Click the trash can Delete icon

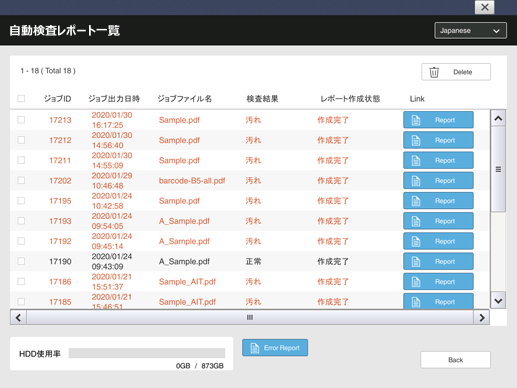(x=434, y=72)
